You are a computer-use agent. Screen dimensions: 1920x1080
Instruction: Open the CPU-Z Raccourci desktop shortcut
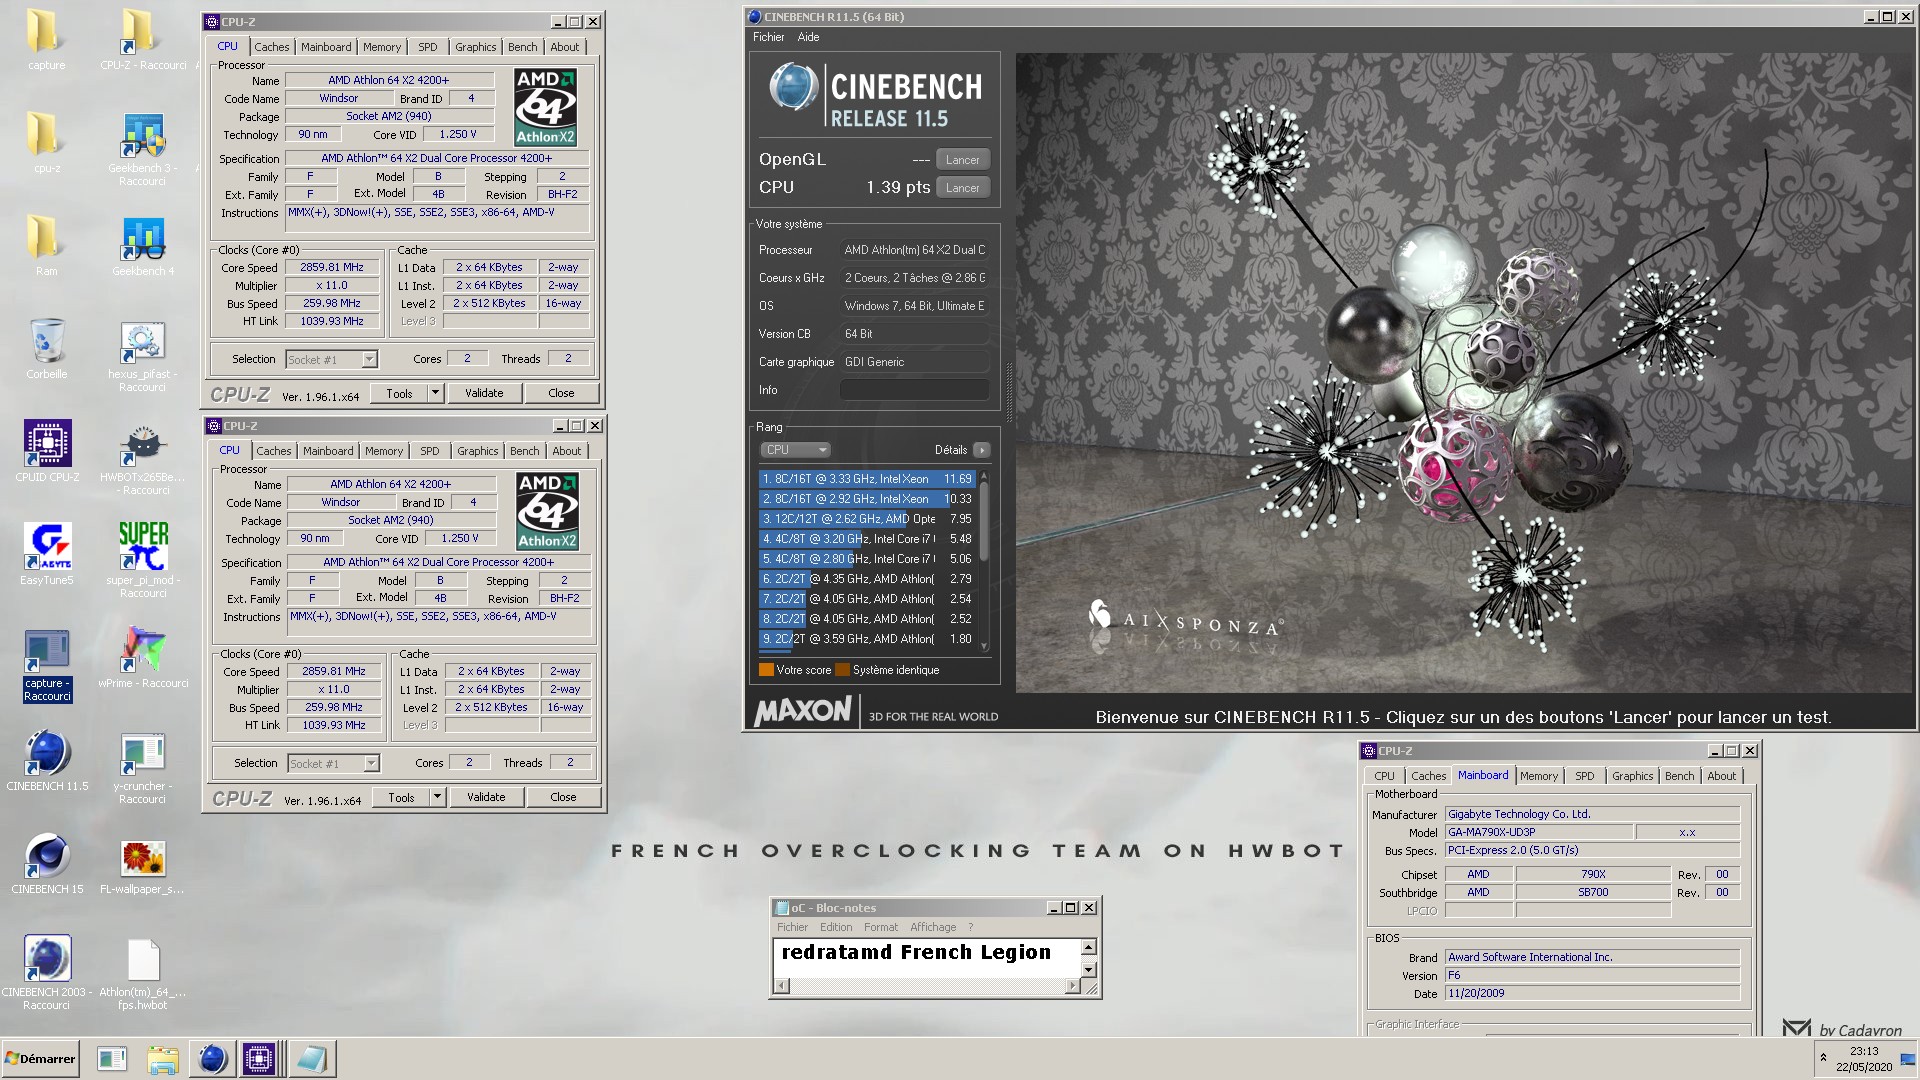[142, 40]
